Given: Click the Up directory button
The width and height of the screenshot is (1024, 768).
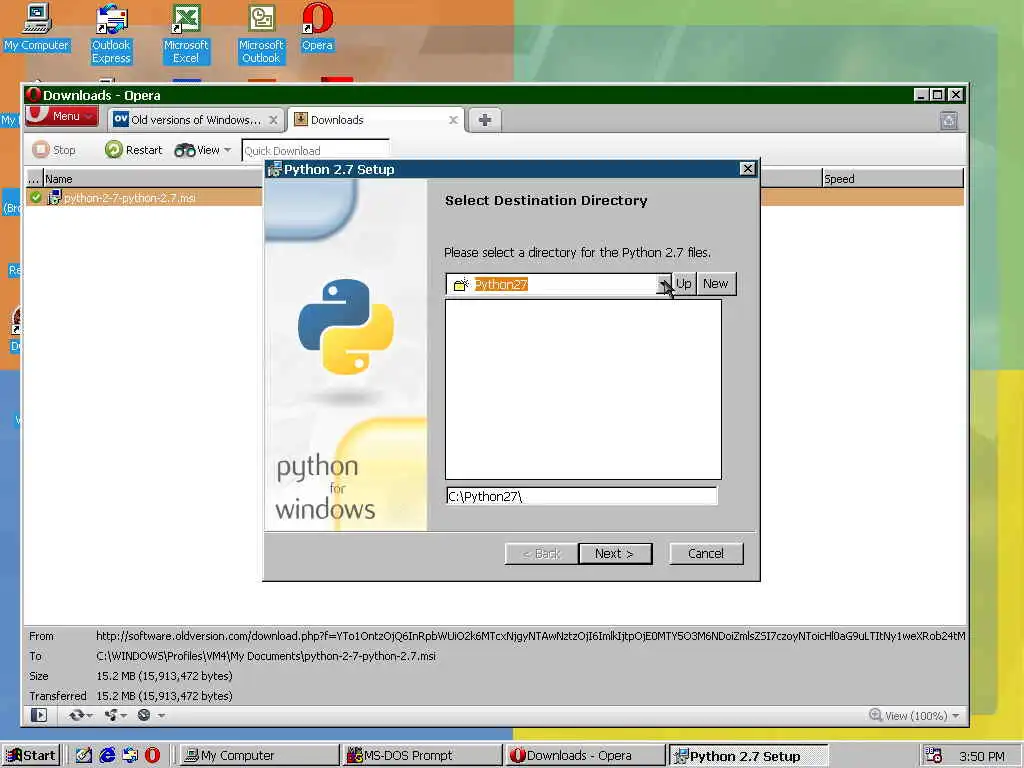Looking at the screenshot, I should (684, 284).
